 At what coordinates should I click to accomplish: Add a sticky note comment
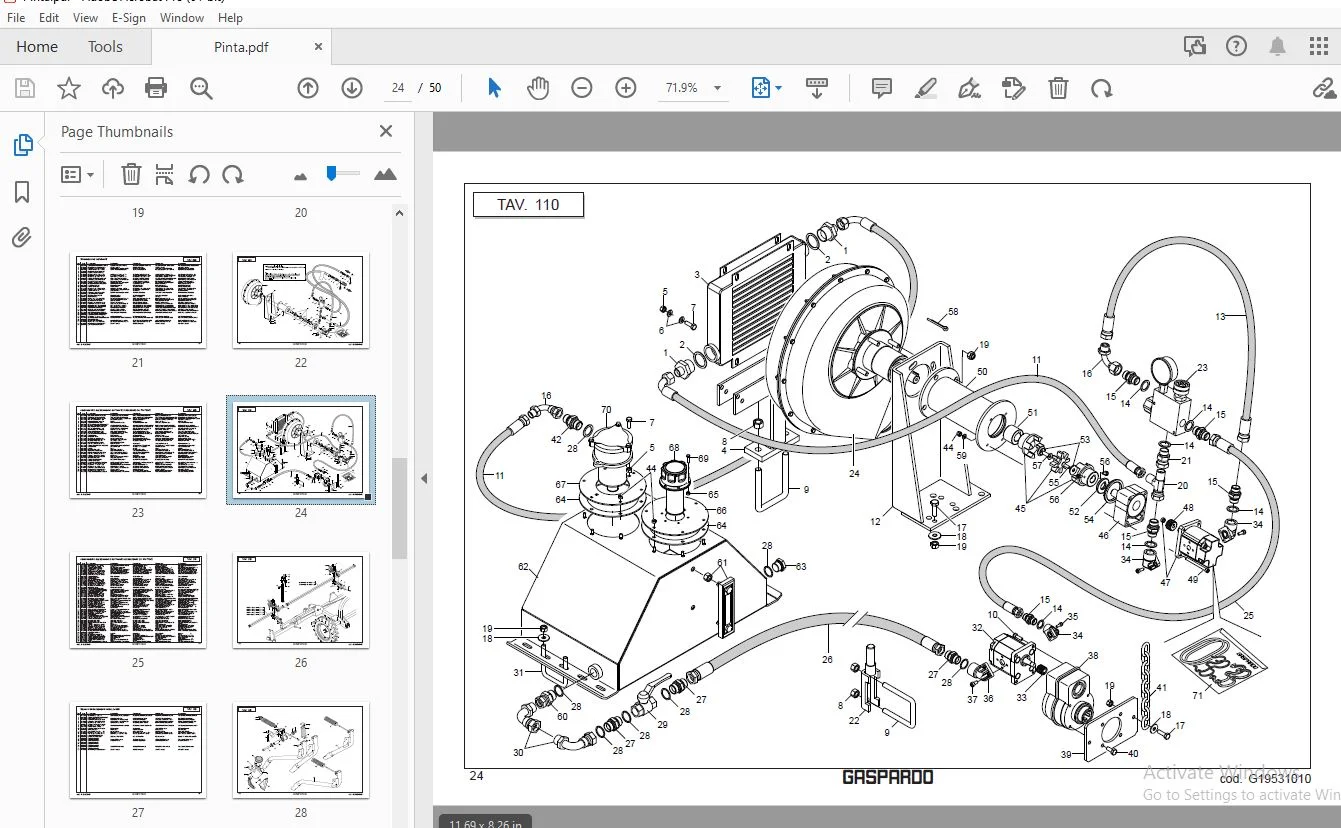(x=882, y=88)
